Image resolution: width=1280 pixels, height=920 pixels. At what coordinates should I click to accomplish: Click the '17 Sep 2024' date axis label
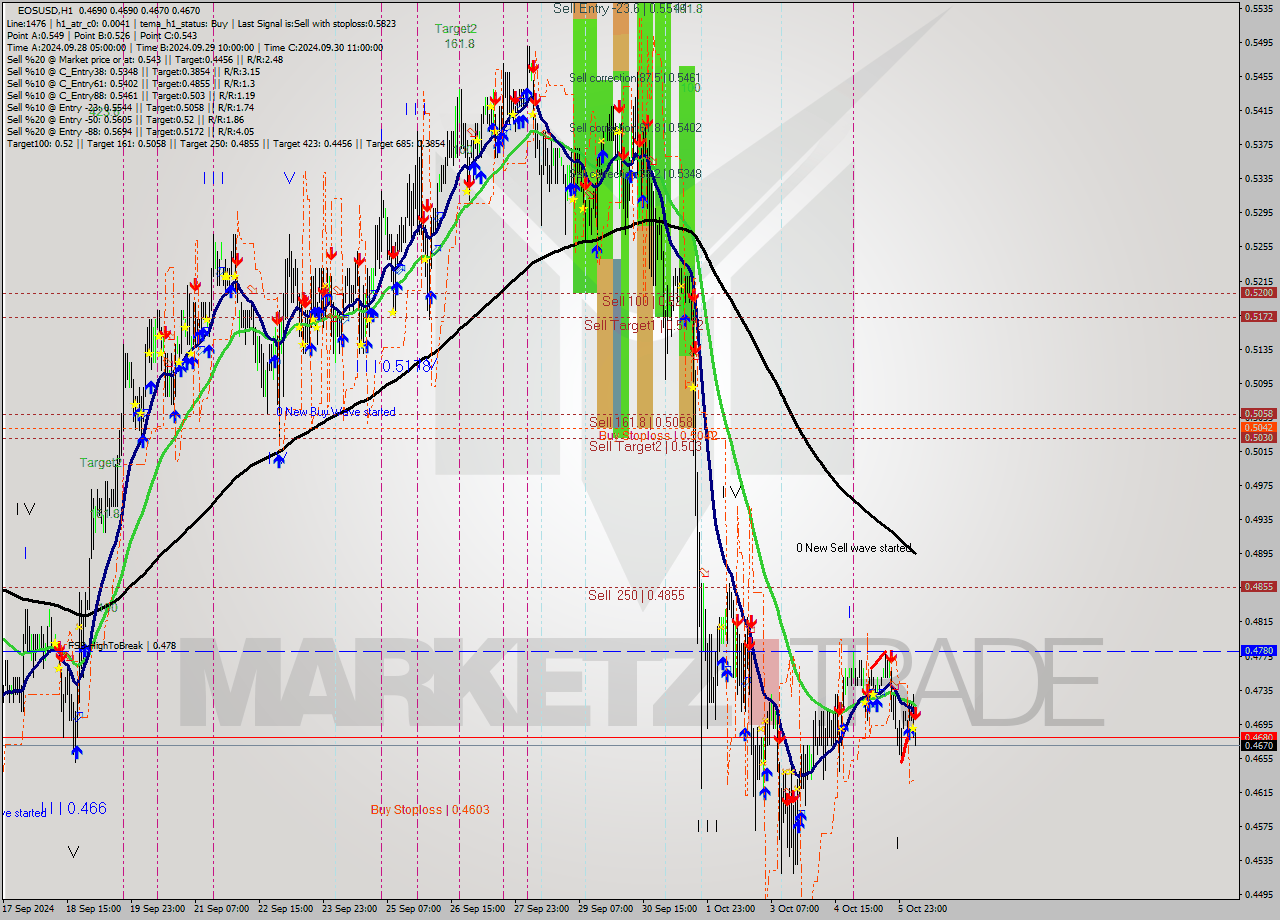[29, 909]
